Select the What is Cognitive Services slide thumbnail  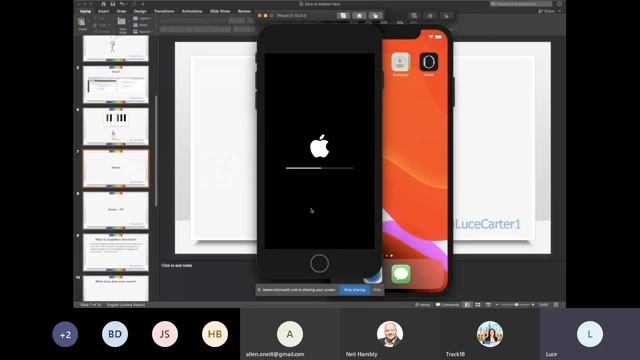point(116,252)
